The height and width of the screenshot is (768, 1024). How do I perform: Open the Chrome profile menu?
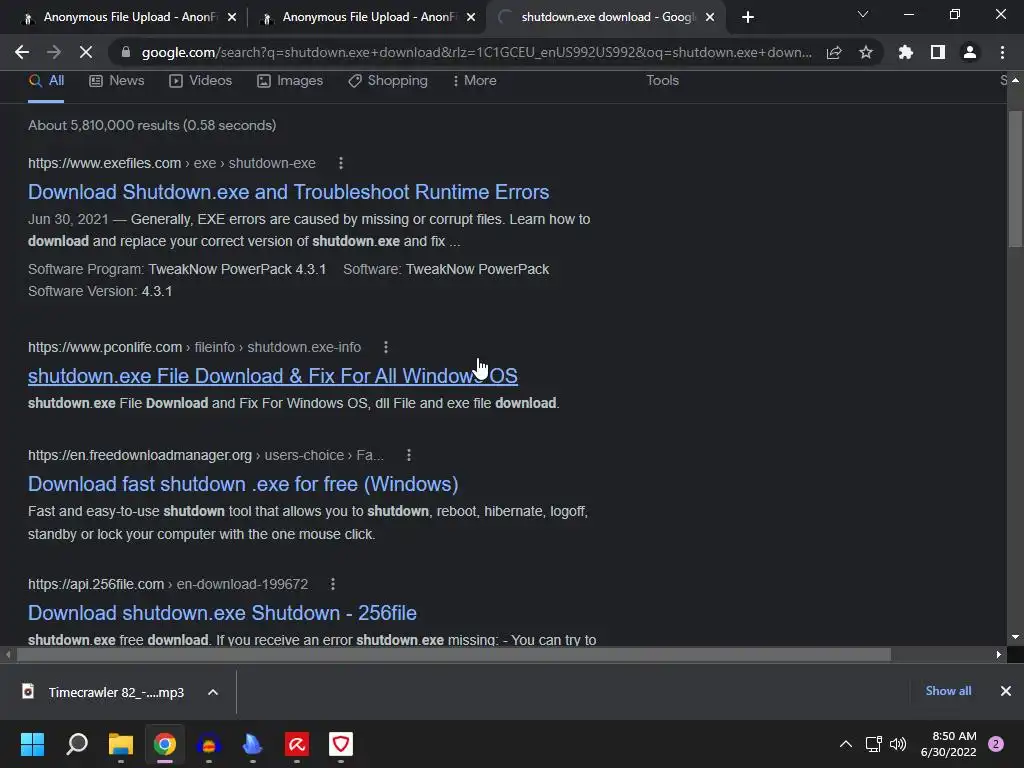[x=970, y=52]
